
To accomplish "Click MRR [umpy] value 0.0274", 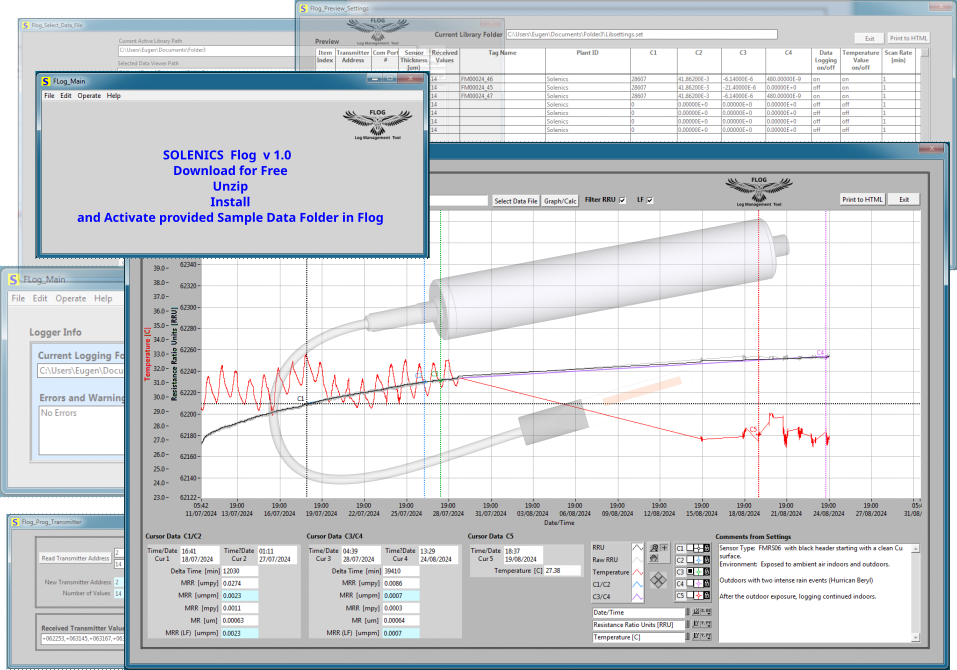I will pyautogui.click(x=239, y=583).
